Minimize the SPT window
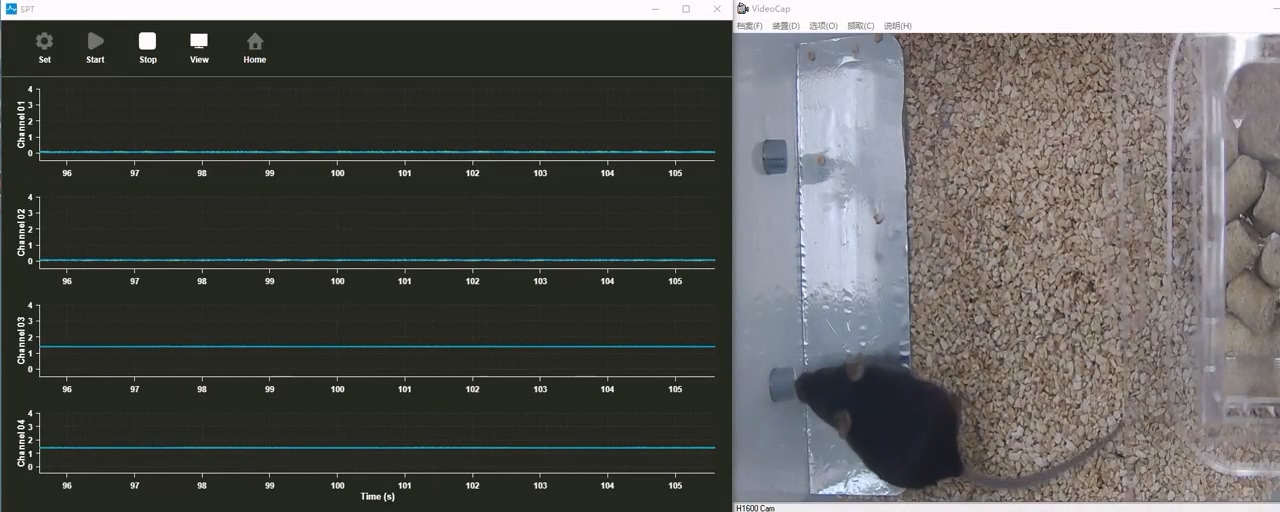Viewport: 1280px width, 512px height. 655,9
